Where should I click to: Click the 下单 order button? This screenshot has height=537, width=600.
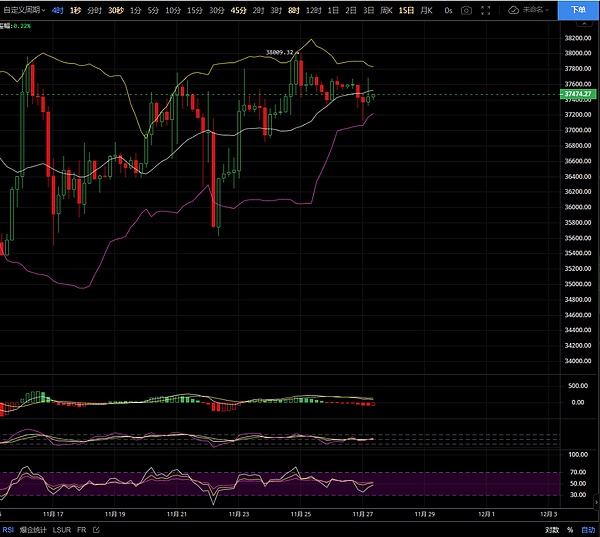[x=579, y=9]
